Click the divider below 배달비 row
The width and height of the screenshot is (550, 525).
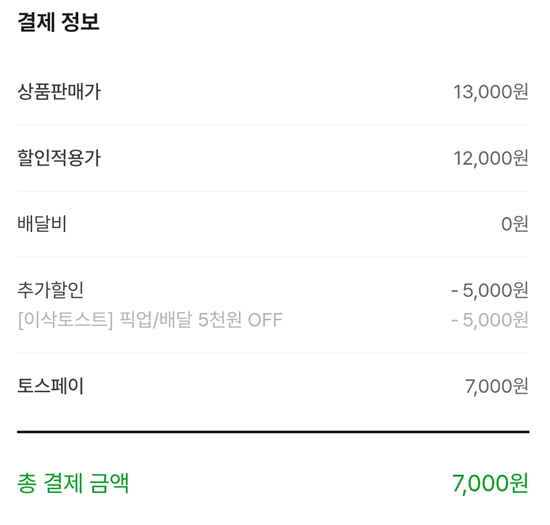coord(273,257)
